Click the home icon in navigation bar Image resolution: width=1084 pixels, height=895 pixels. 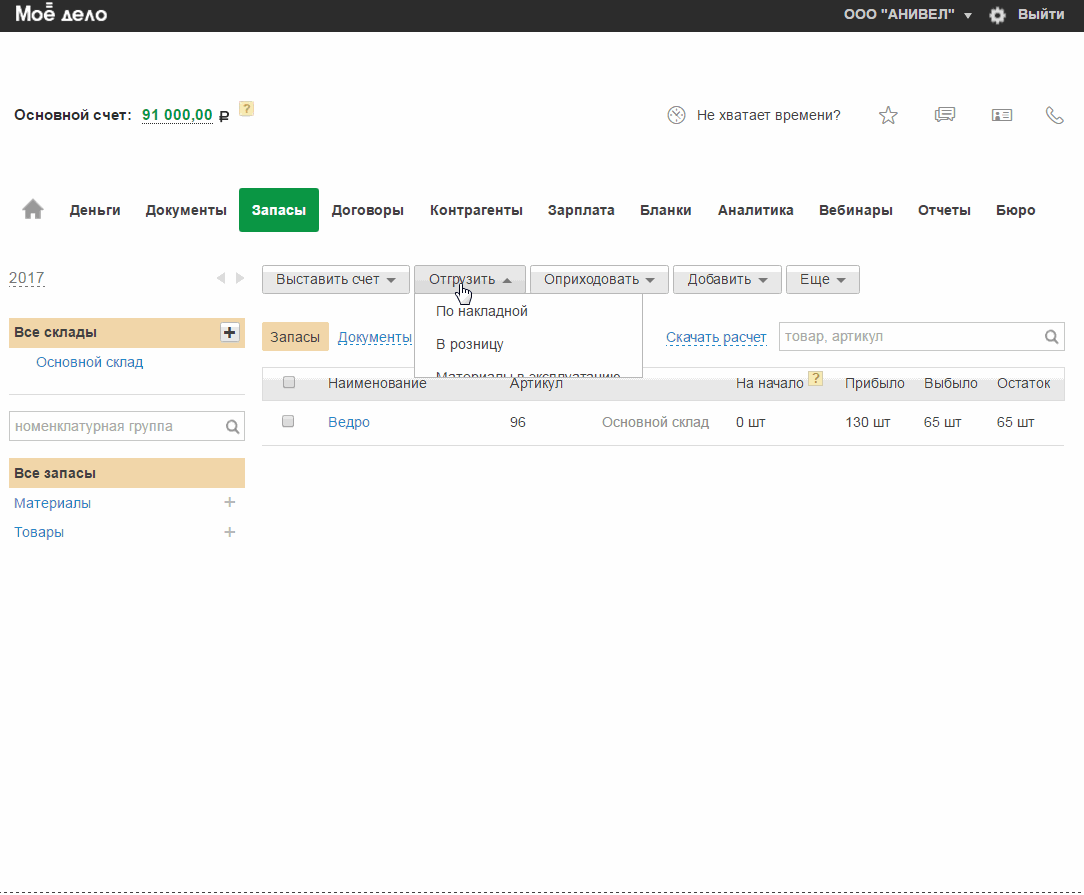(33, 210)
